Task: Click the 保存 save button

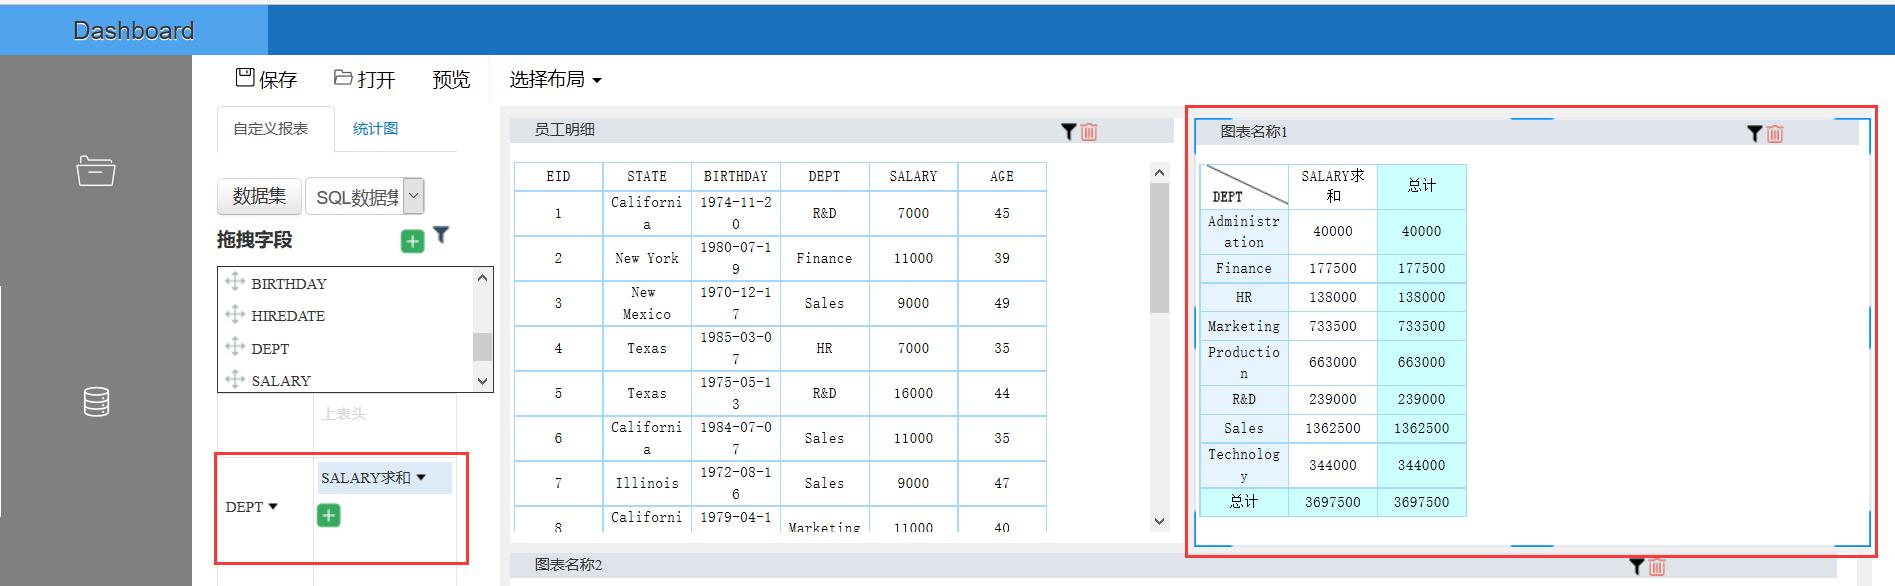Action: coord(266,79)
